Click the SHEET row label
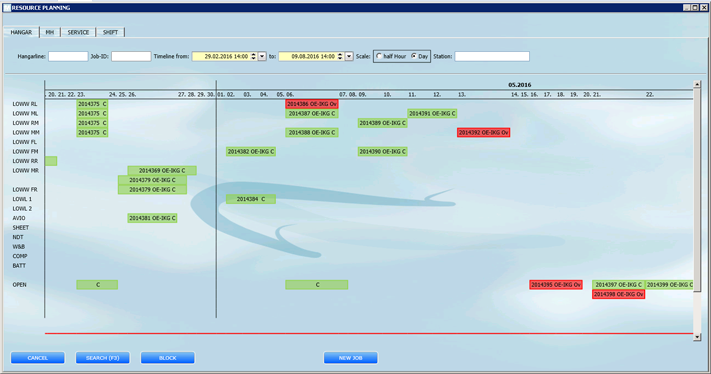The image size is (711, 374). tap(20, 228)
